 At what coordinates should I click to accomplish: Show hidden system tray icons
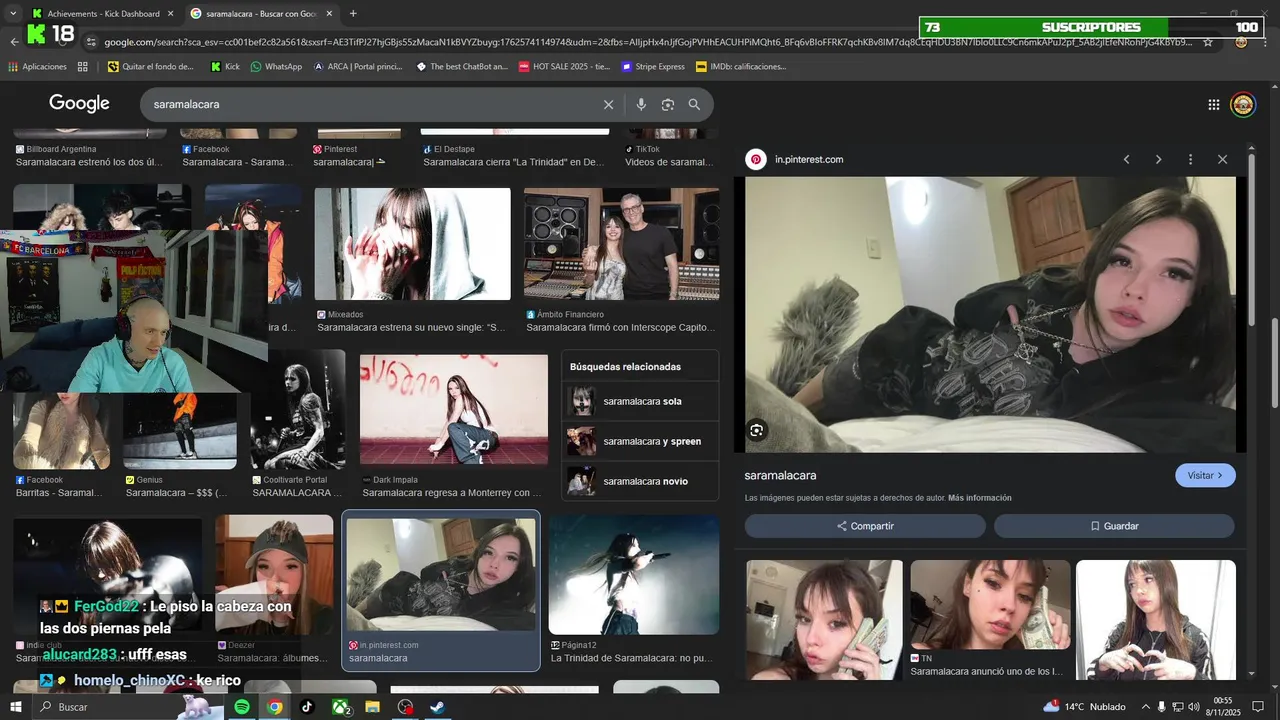[x=1146, y=707]
